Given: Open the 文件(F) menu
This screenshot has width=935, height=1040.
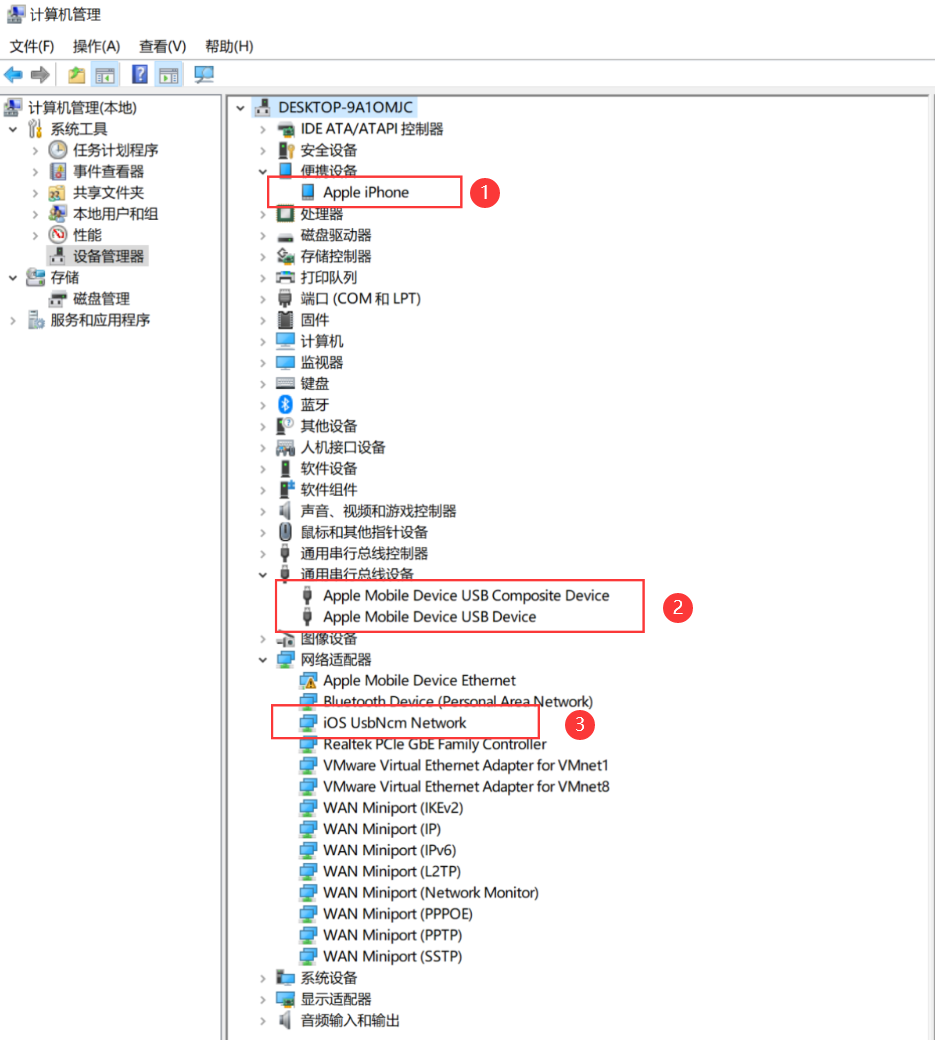Looking at the screenshot, I should pos(32,46).
